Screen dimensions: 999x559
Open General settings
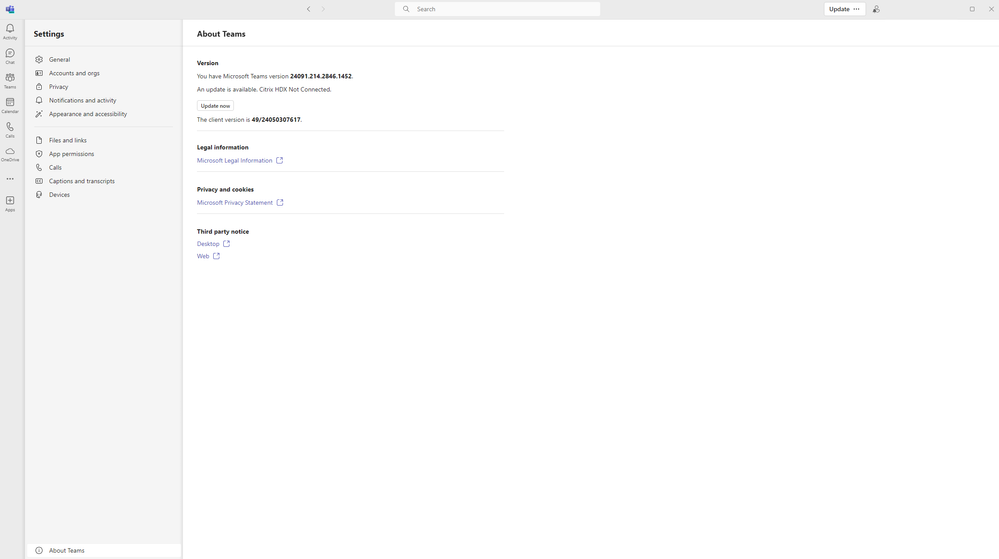(103, 59)
